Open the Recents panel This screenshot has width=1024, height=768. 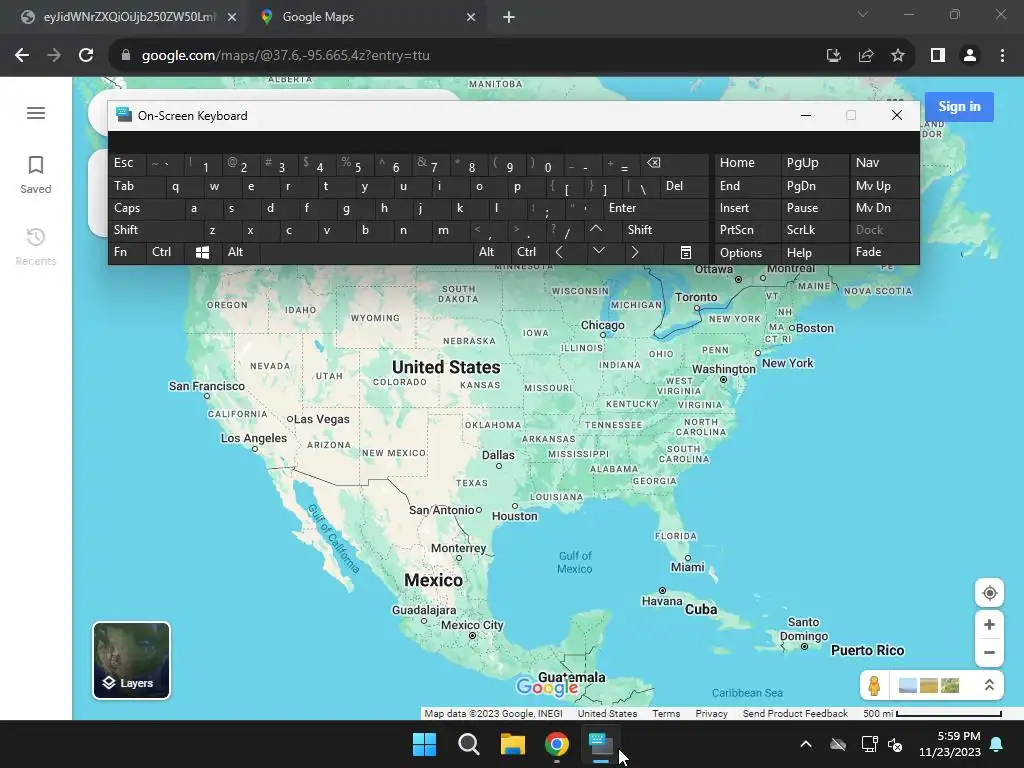coord(36,246)
